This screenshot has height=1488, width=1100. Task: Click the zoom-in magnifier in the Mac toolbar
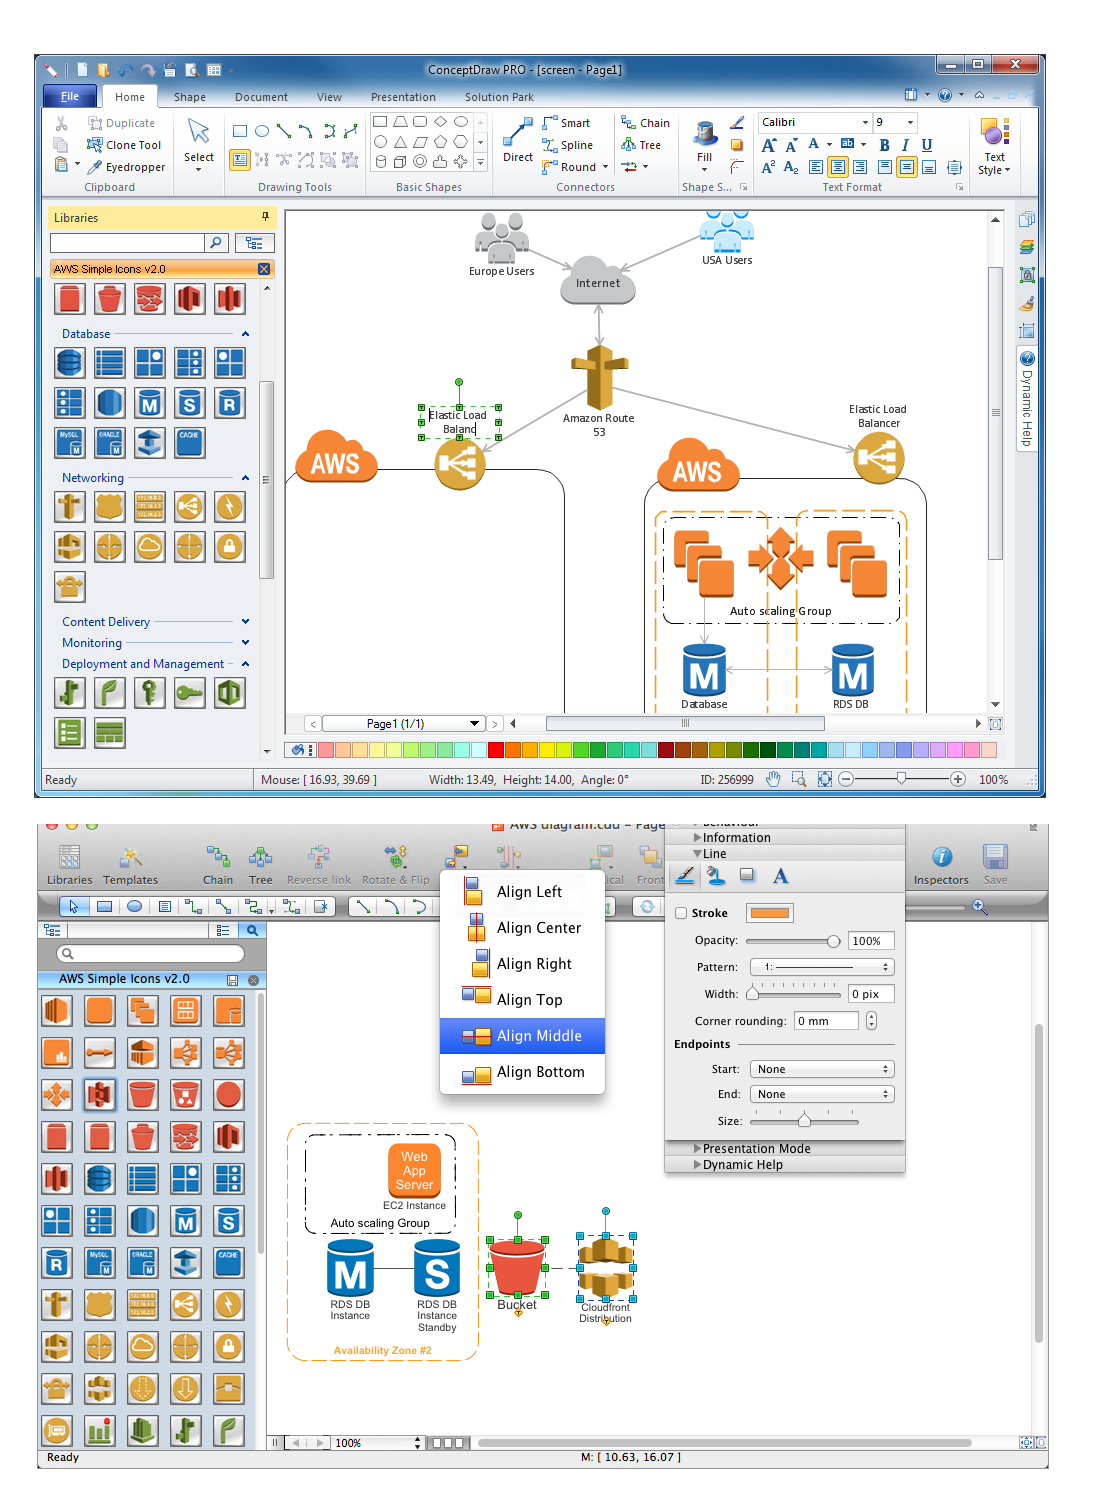click(980, 907)
